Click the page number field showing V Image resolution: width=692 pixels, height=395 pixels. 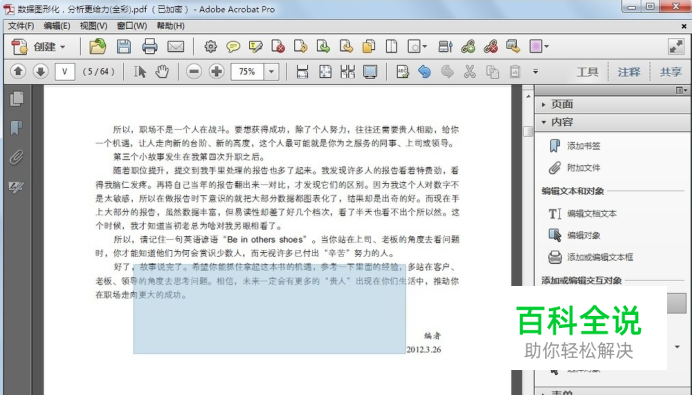point(65,71)
